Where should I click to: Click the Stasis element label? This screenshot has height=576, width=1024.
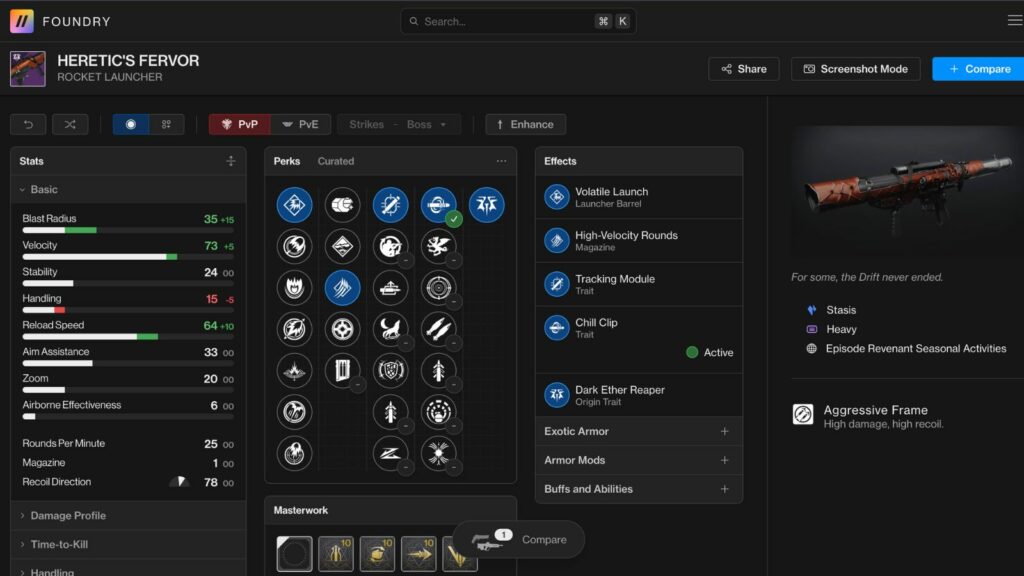click(x=841, y=310)
